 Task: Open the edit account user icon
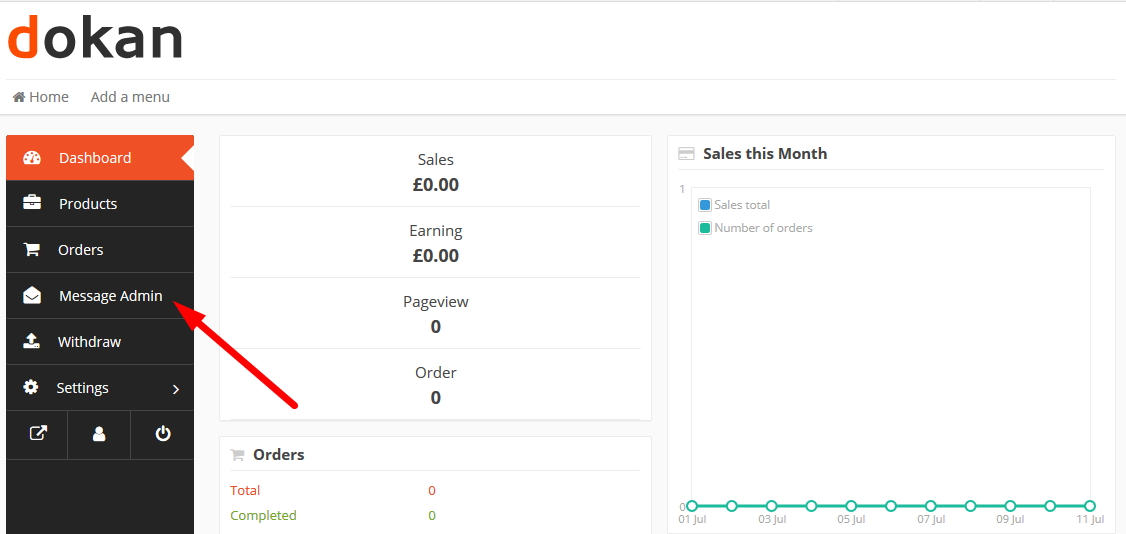click(x=99, y=434)
